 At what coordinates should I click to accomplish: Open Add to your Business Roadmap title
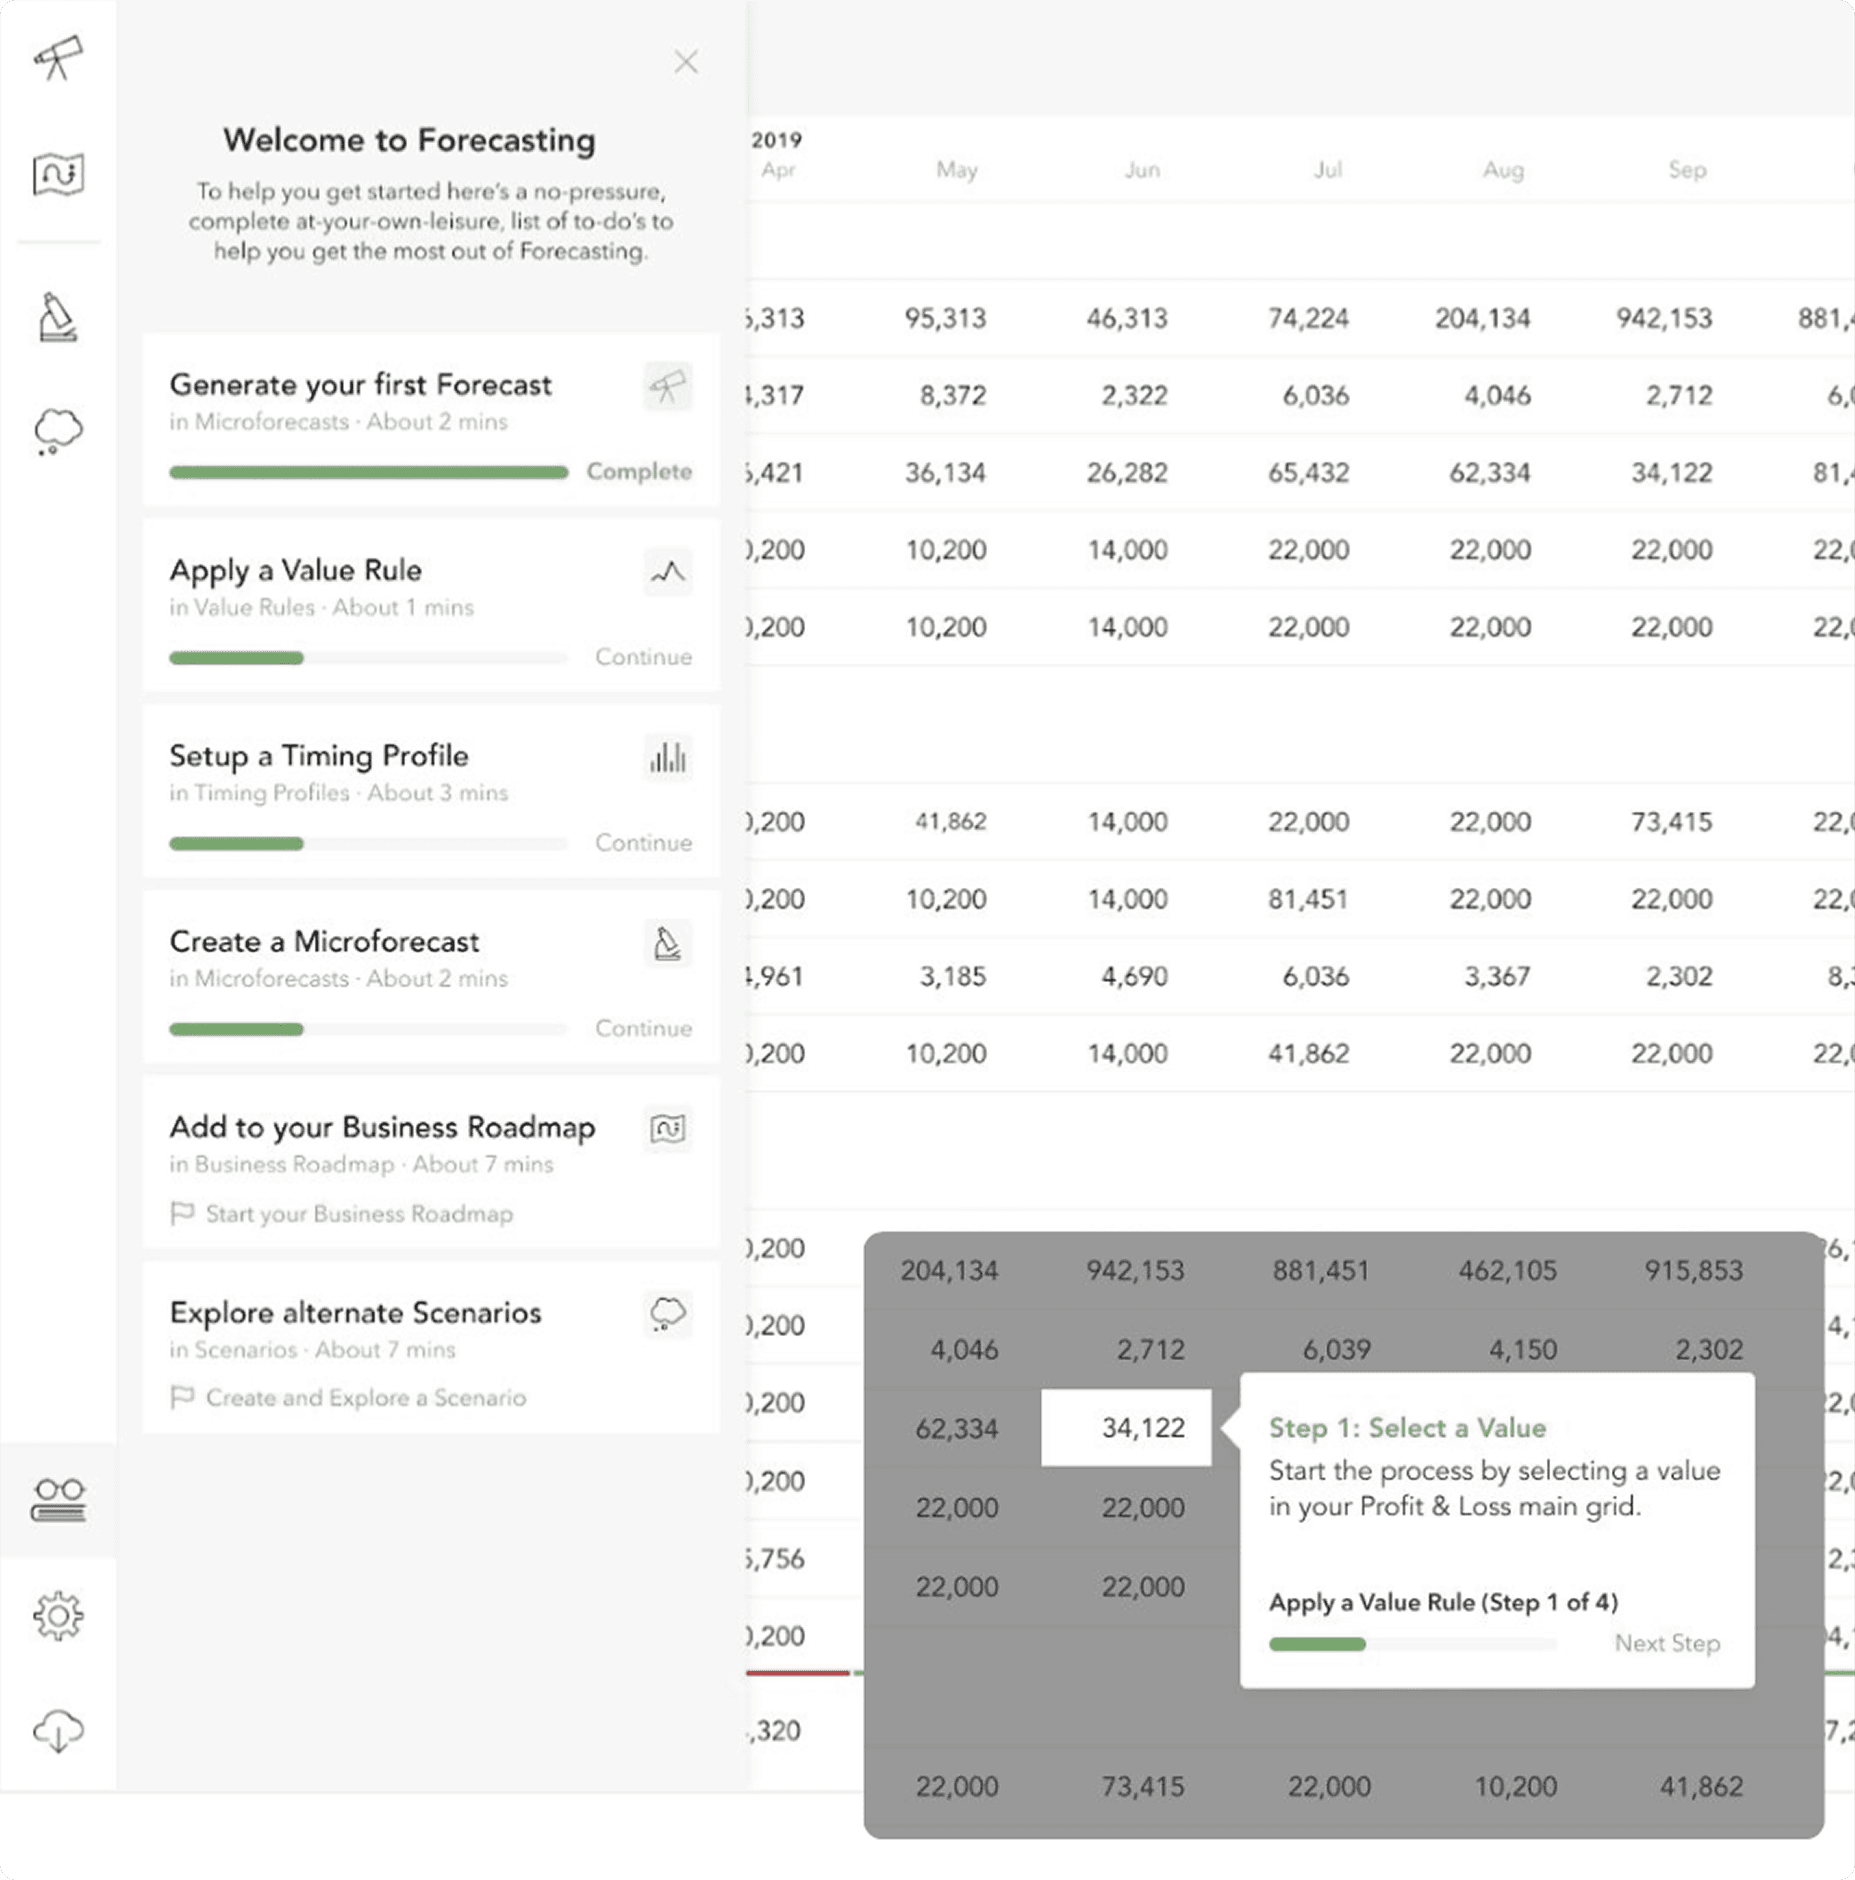pyautogui.click(x=382, y=1127)
